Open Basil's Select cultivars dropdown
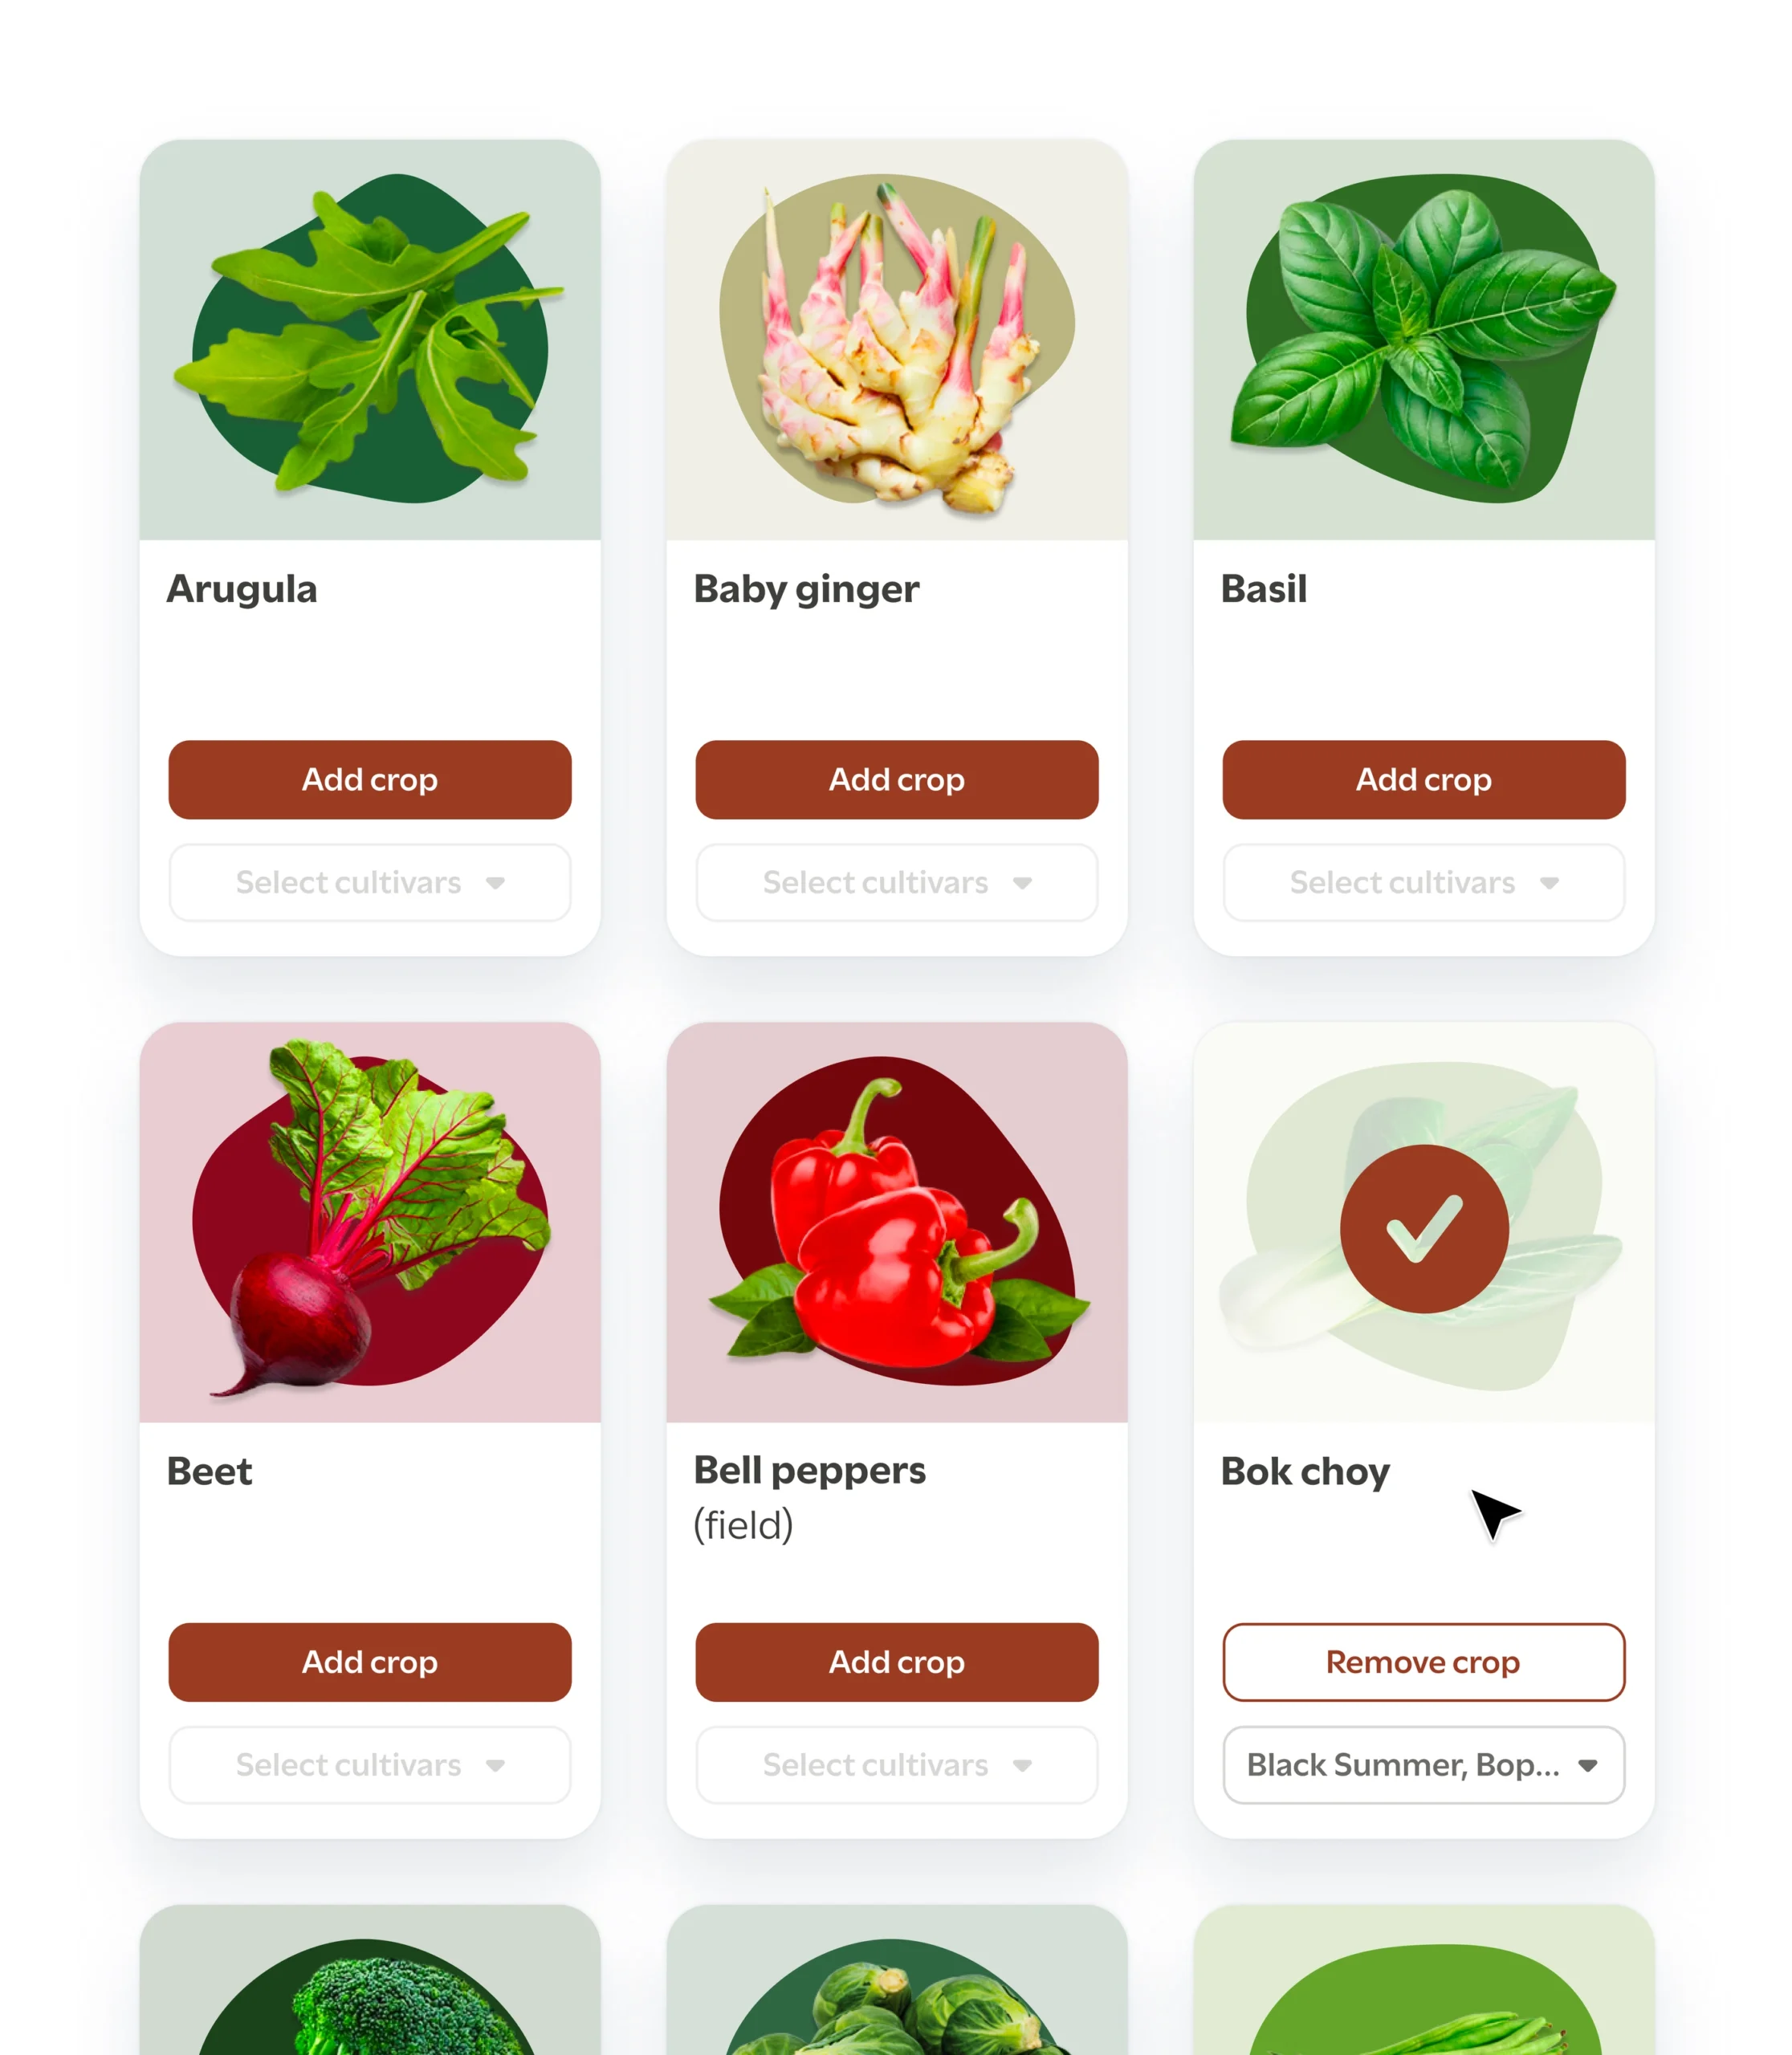 coord(1424,882)
